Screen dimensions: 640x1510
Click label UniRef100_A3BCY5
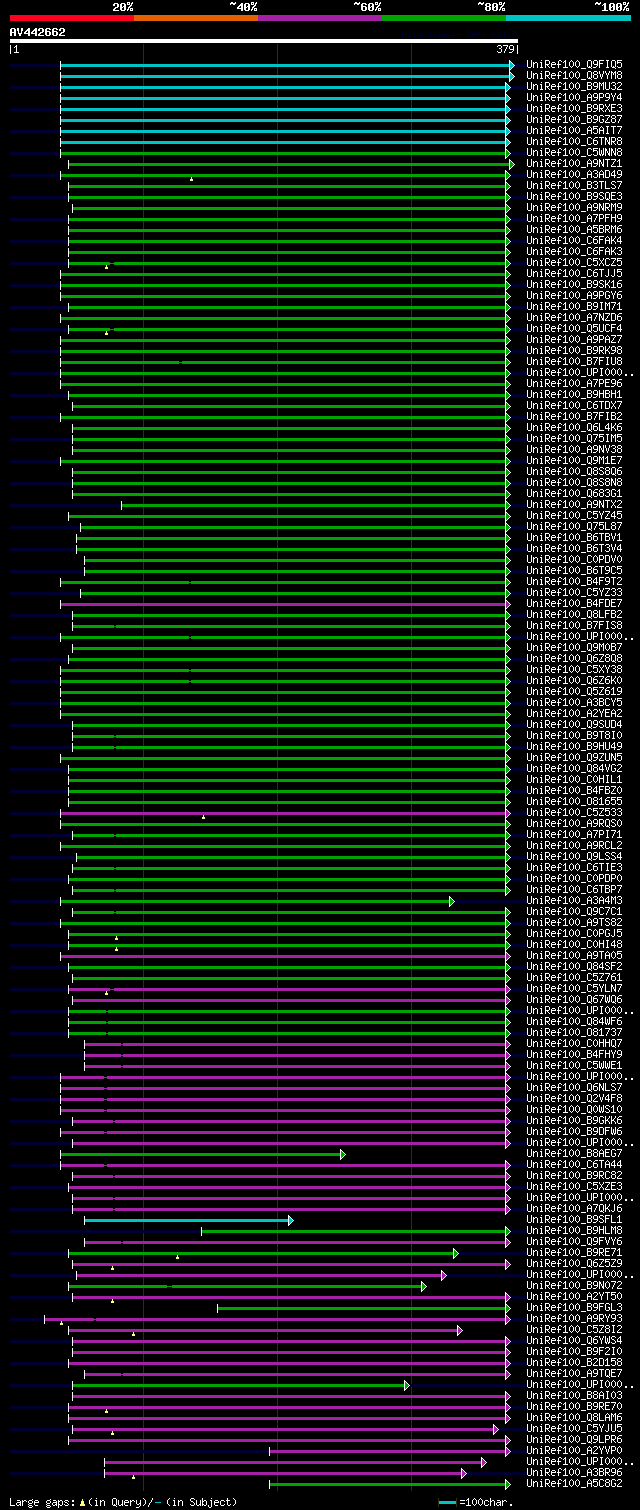pyautogui.click(x=574, y=702)
